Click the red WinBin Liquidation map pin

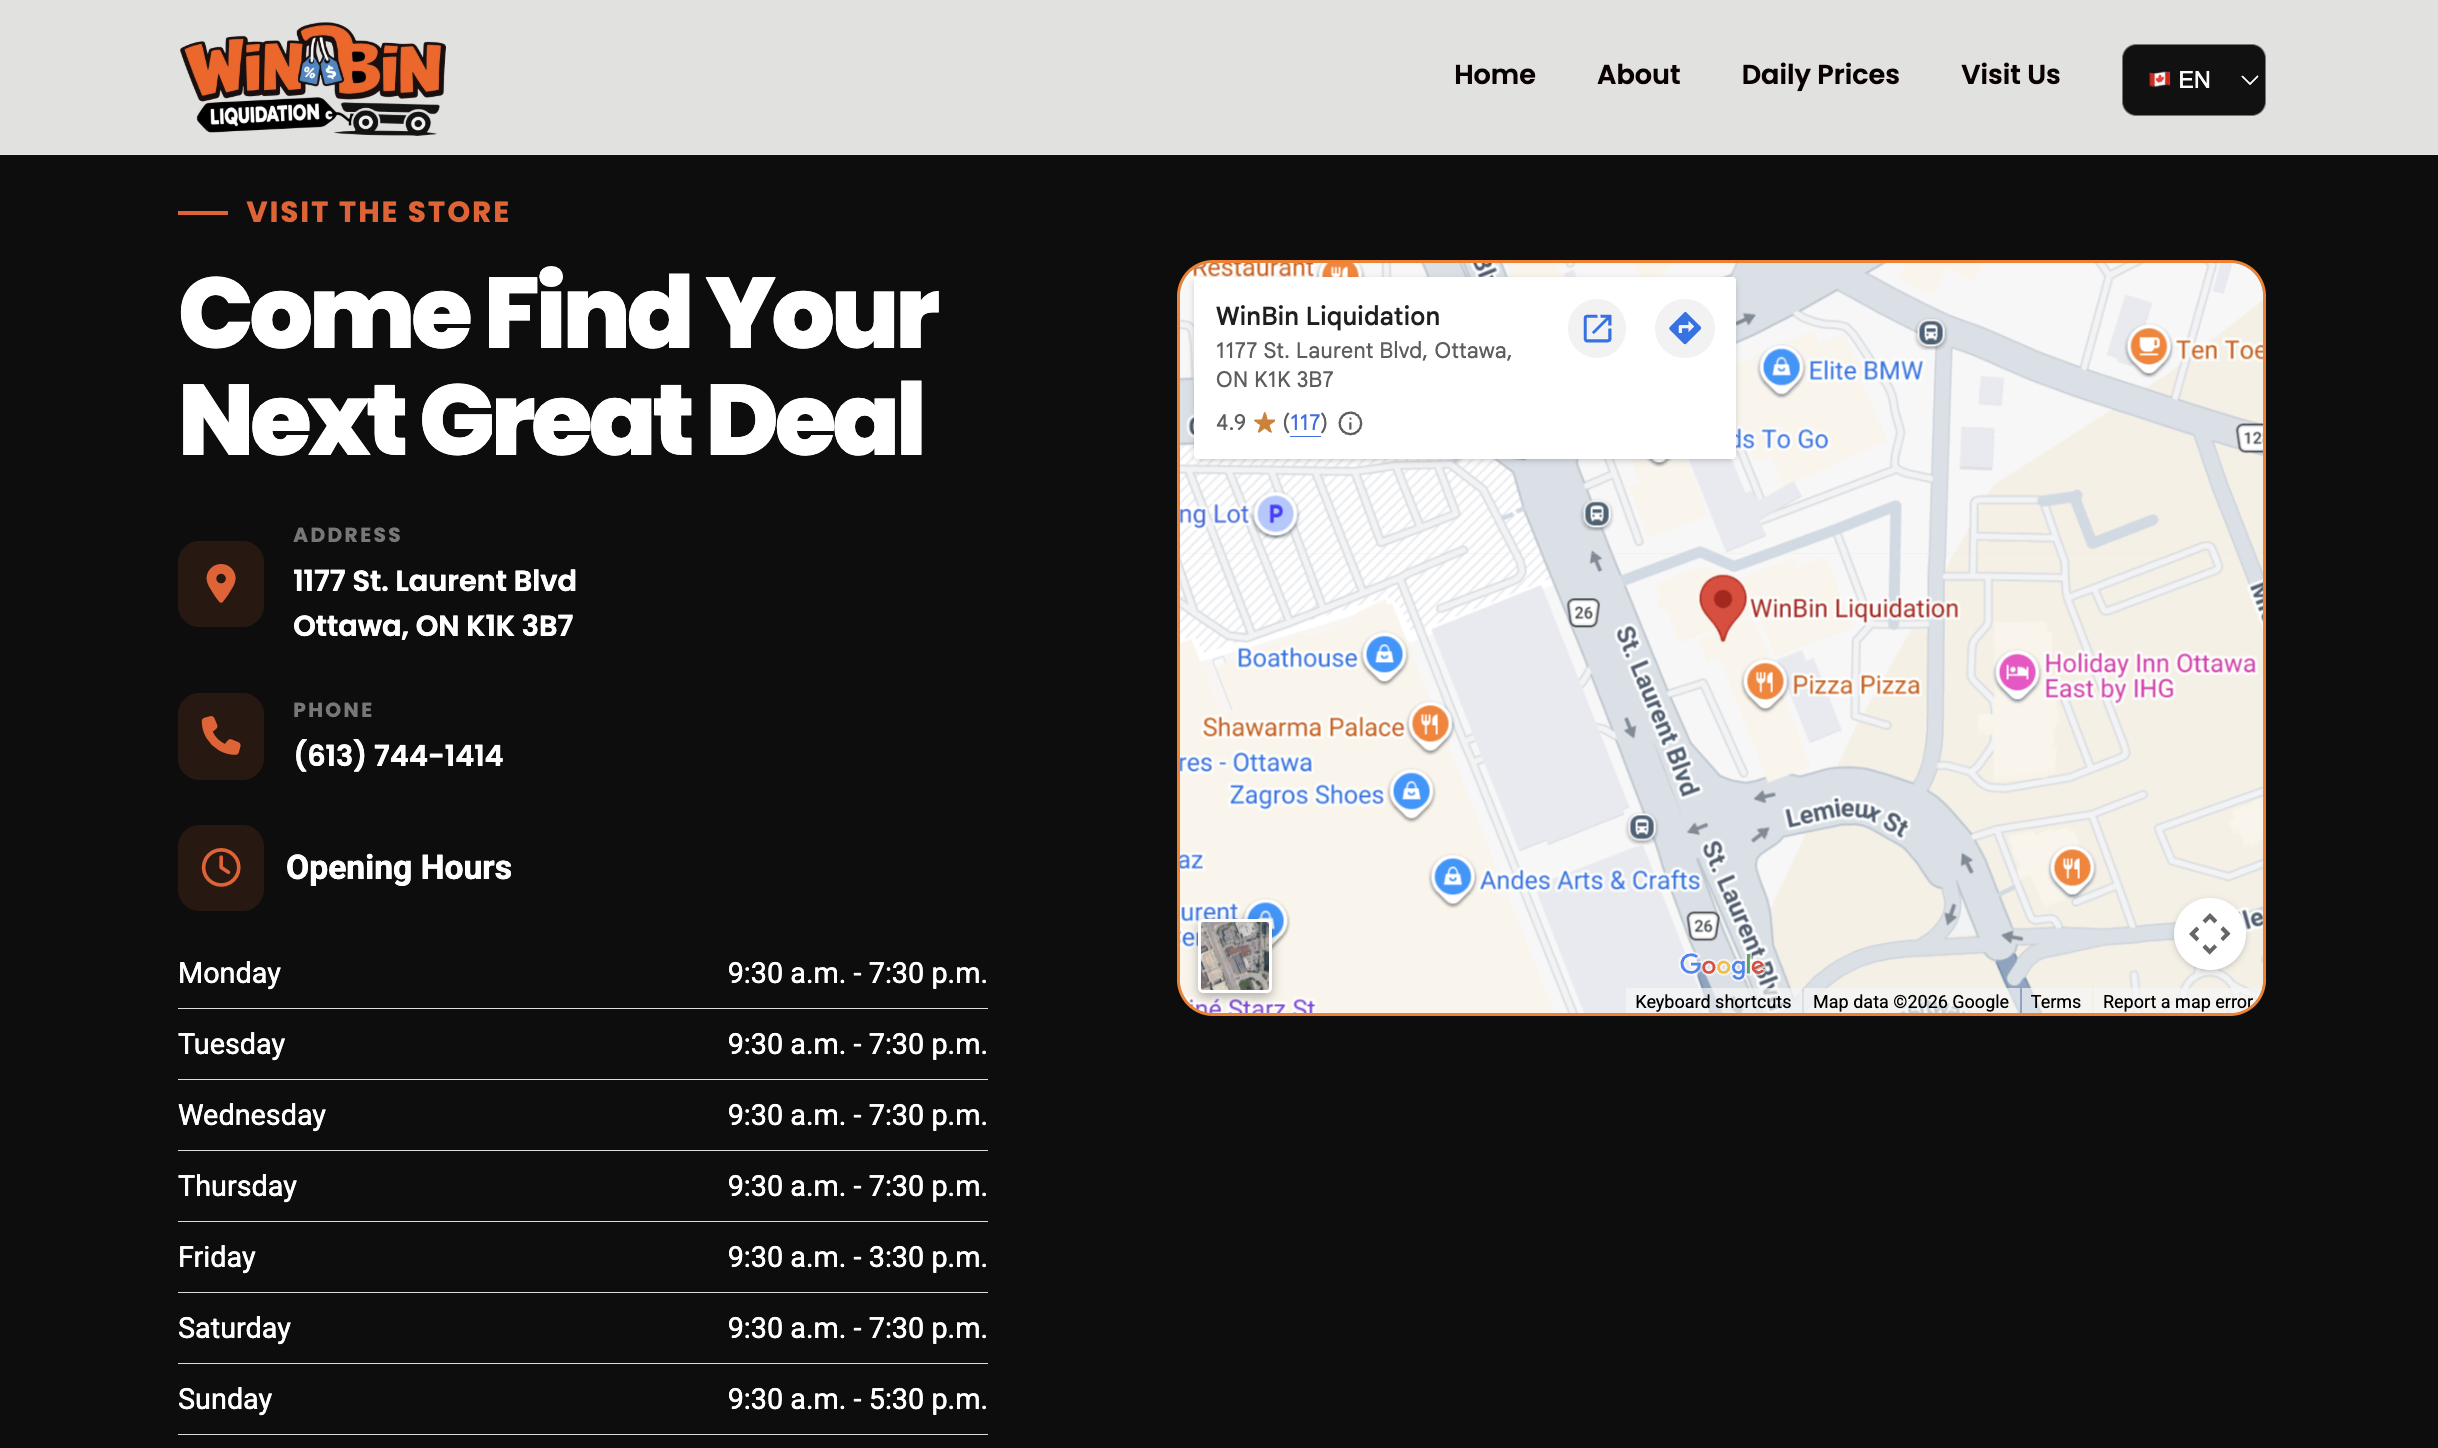[1722, 606]
